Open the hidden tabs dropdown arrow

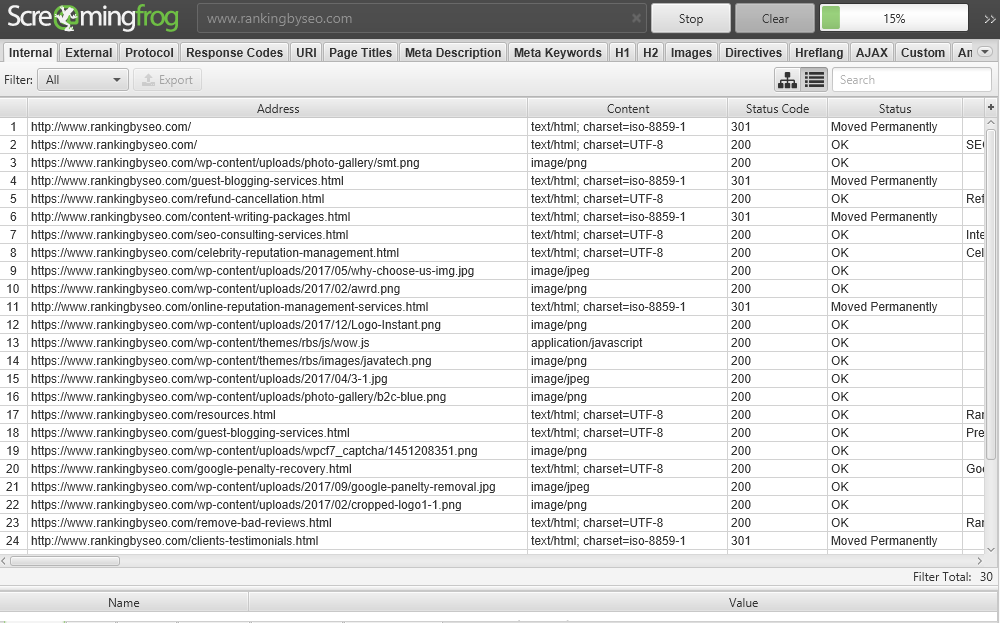[985, 52]
